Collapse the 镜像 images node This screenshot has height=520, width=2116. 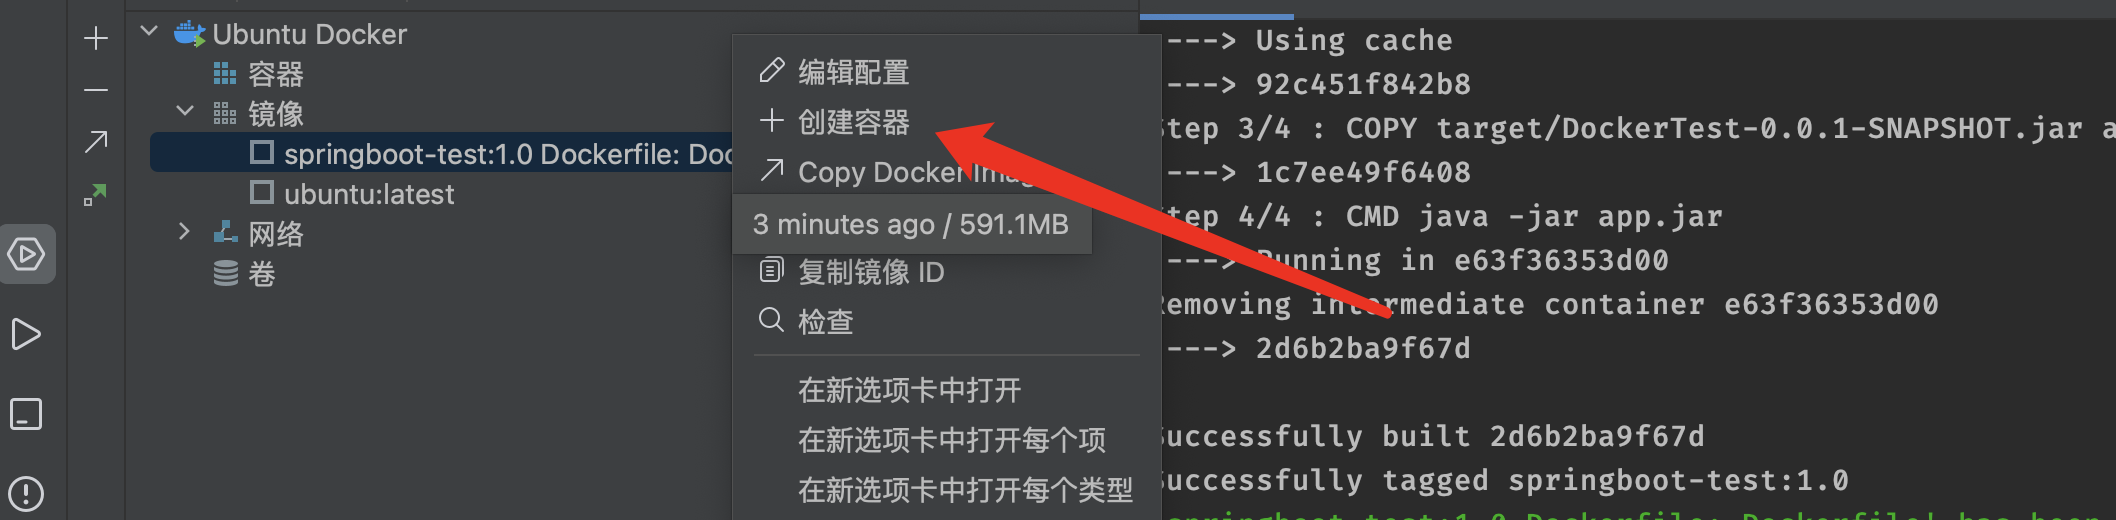tap(185, 112)
